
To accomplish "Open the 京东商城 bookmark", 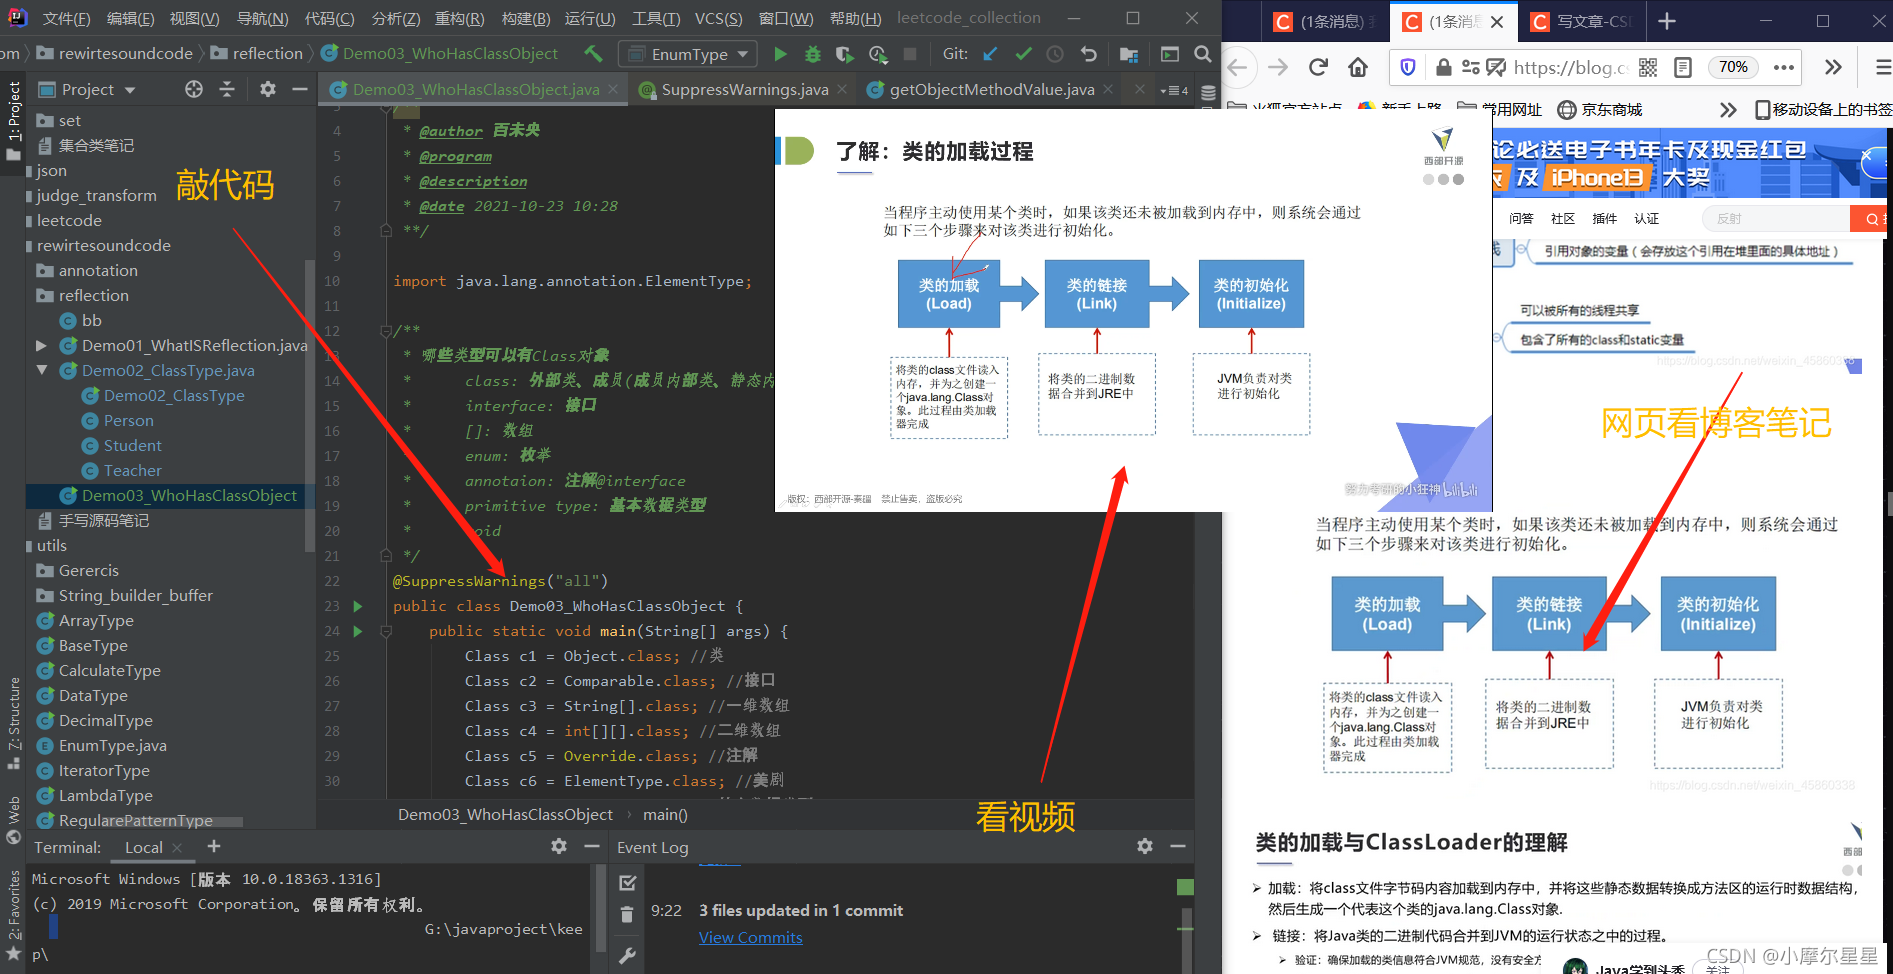I will click(1600, 109).
